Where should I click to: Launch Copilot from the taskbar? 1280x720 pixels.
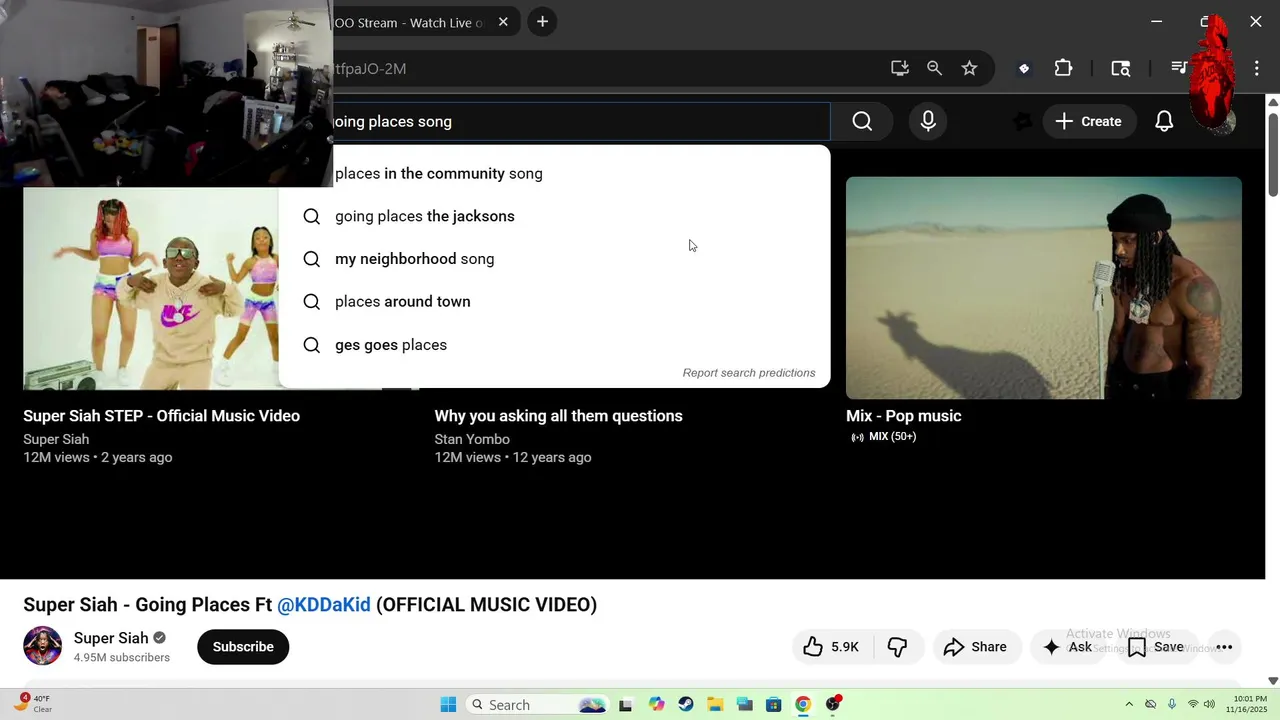[656, 704]
